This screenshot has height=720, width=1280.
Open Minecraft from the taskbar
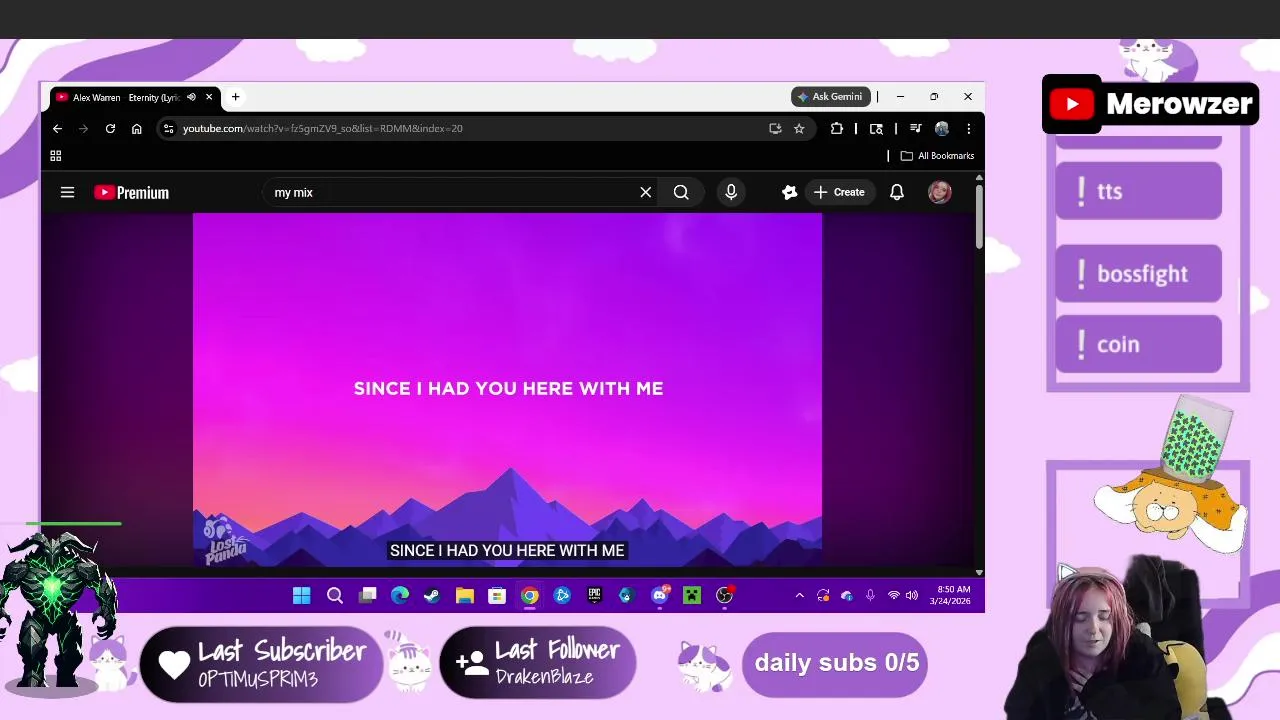(692, 596)
